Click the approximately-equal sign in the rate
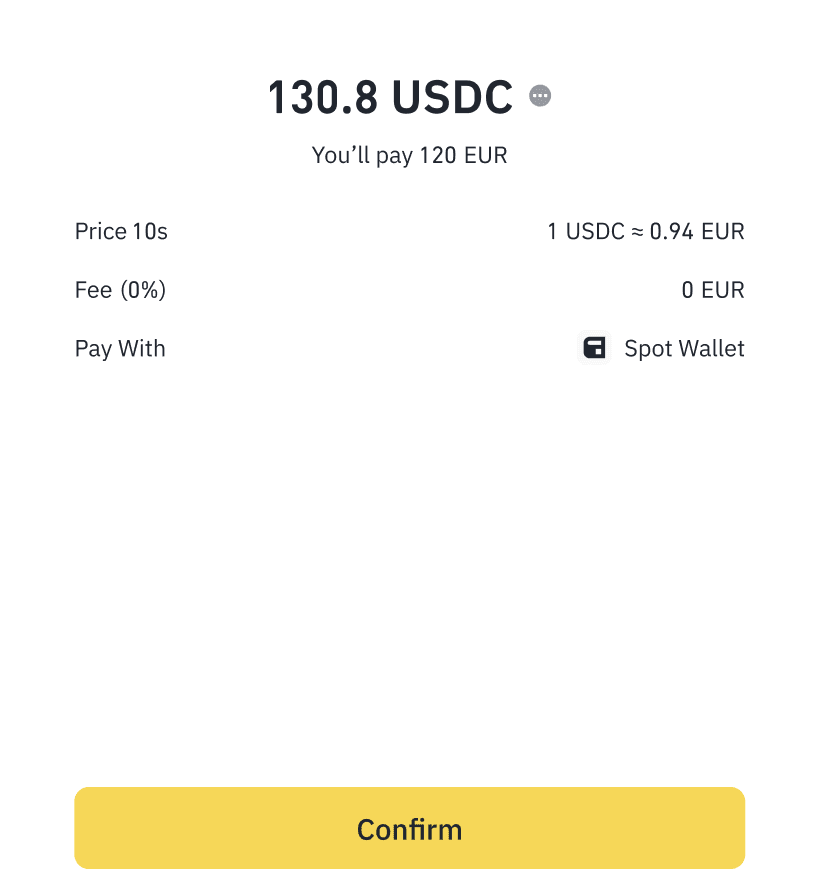Screen dimensions: 814x894 point(637,232)
